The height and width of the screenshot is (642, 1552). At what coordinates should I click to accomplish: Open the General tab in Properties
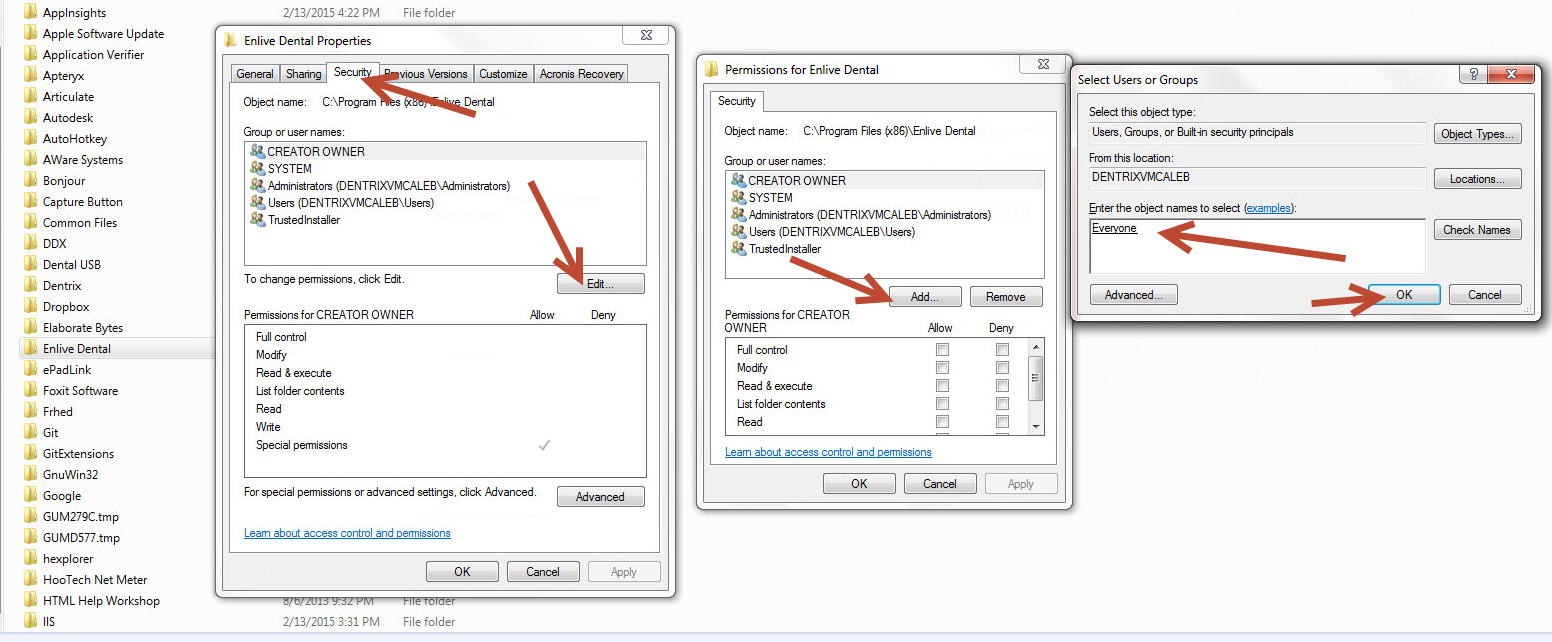(x=255, y=74)
